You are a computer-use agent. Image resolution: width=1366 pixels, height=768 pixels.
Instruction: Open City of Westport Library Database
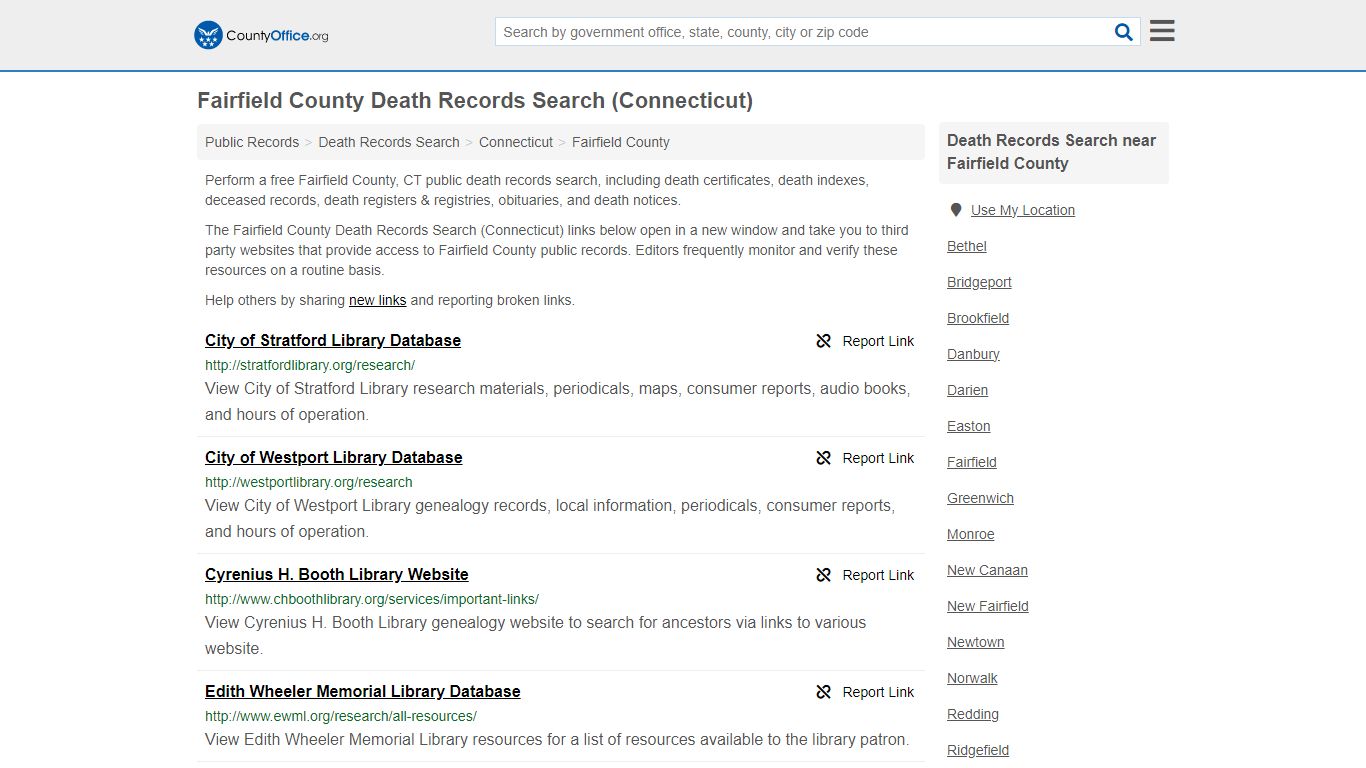(x=334, y=457)
